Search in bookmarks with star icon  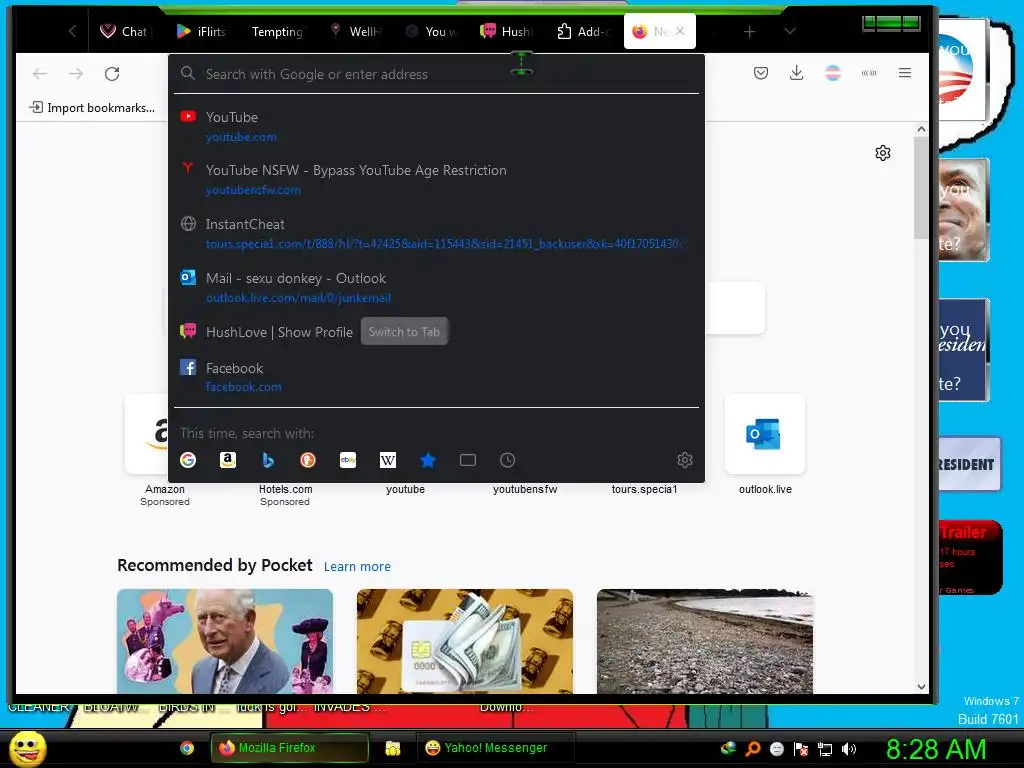click(428, 460)
